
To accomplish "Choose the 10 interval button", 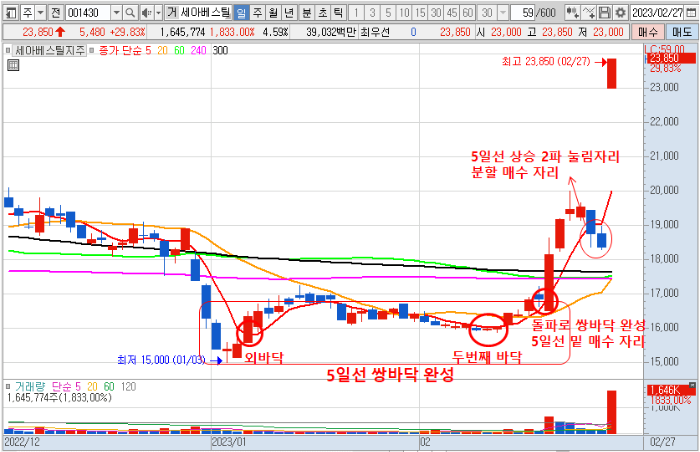I will 404,13.
